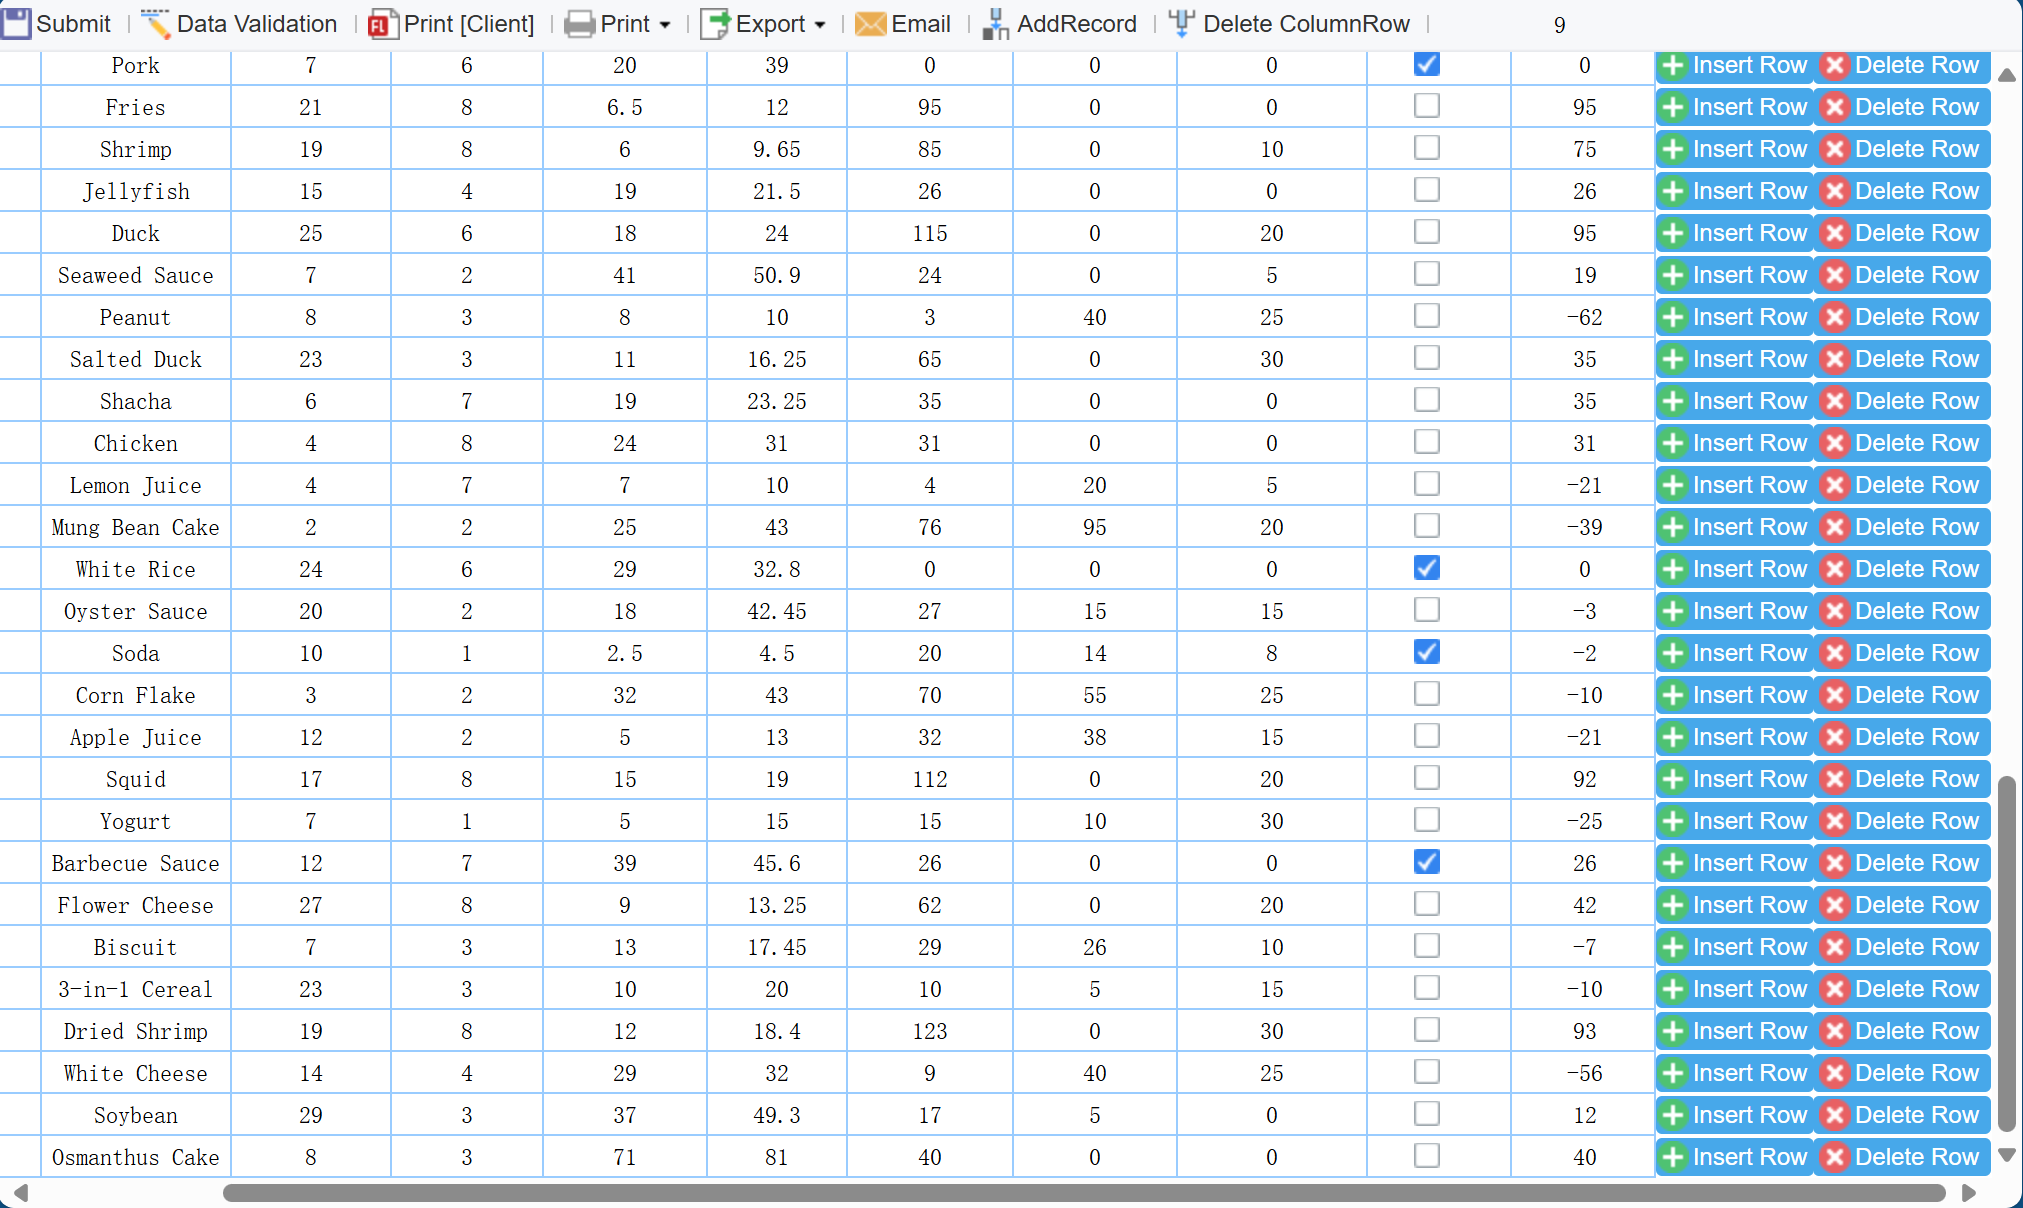The height and width of the screenshot is (1208, 2023).
Task: Click the Print toolbar item
Action: tap(624, 24)
